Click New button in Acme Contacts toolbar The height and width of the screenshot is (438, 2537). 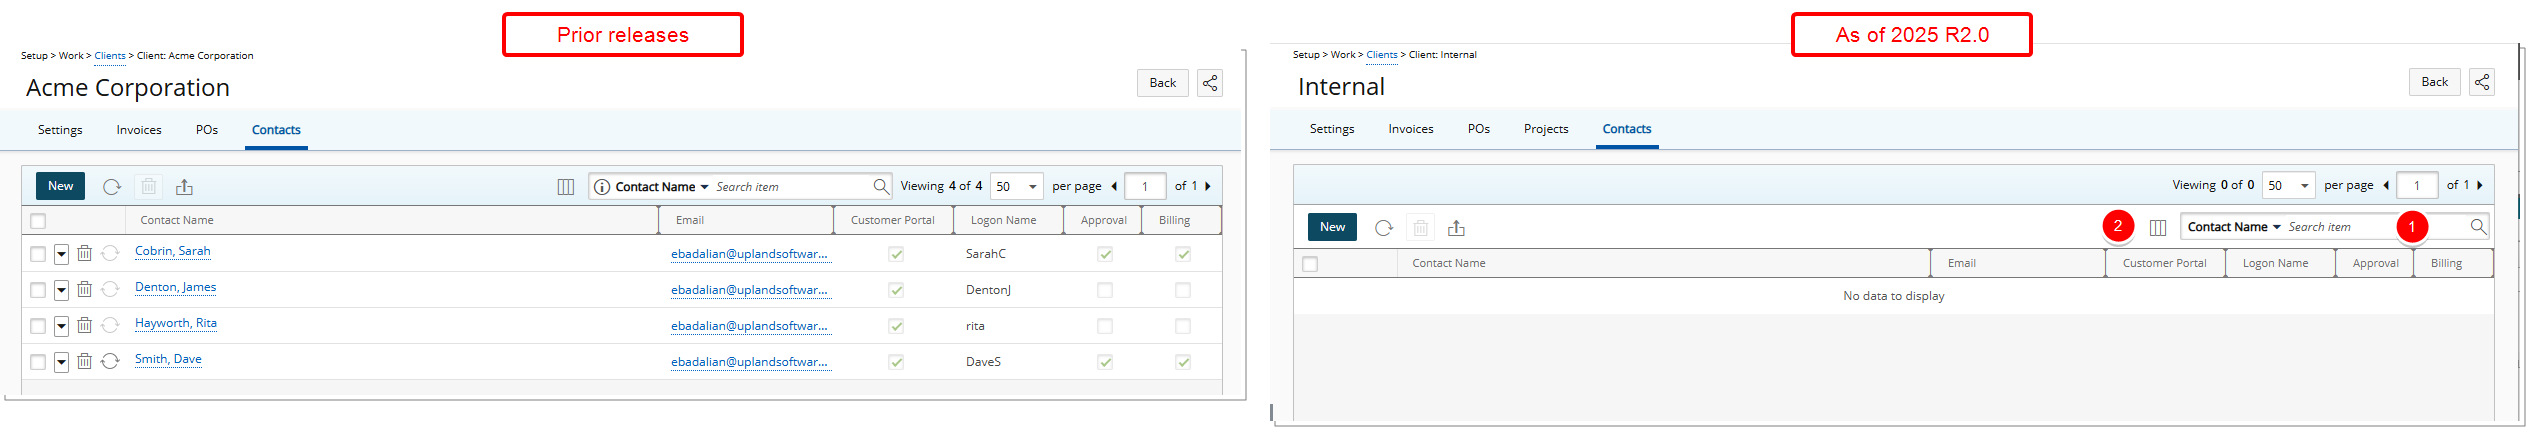[x=61, y=186]
